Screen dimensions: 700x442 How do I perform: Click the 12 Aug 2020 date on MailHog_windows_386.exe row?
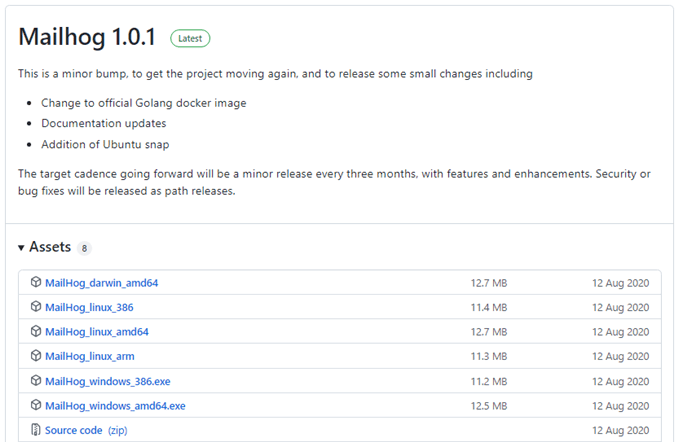point(621,382)
